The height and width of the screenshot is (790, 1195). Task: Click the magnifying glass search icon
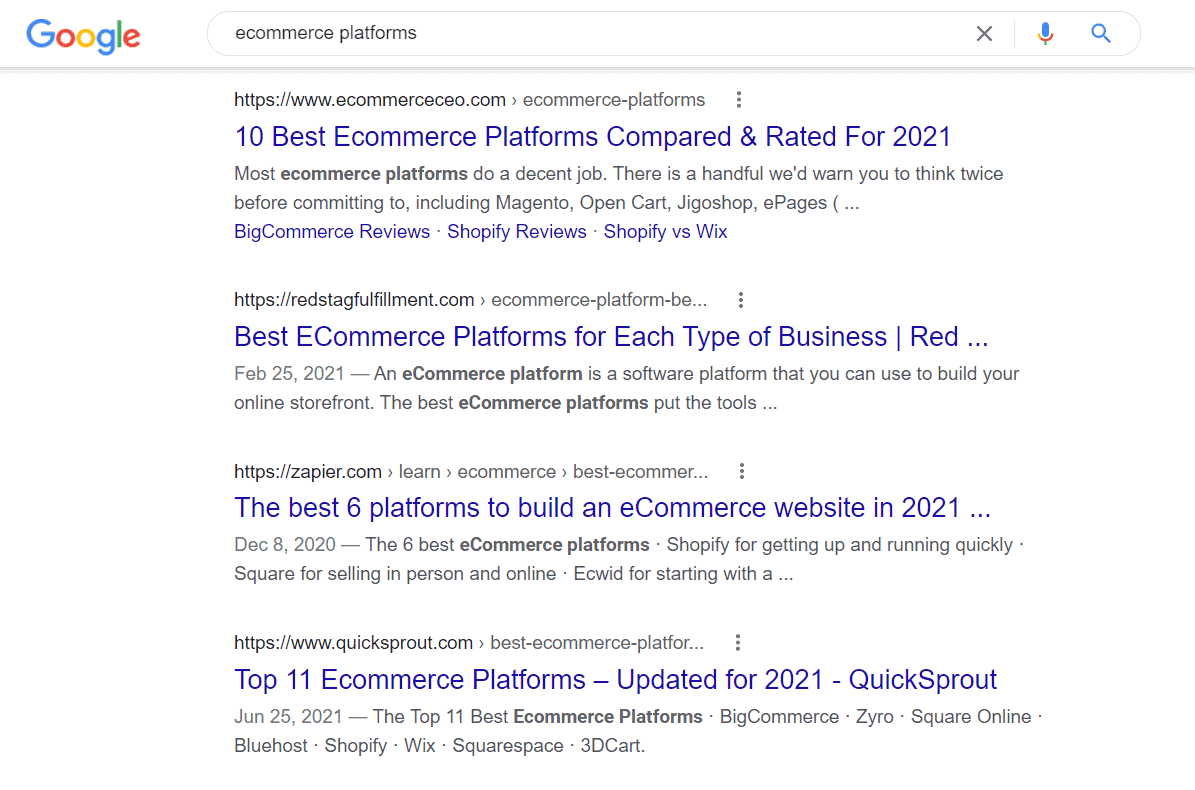[1100, 34]
